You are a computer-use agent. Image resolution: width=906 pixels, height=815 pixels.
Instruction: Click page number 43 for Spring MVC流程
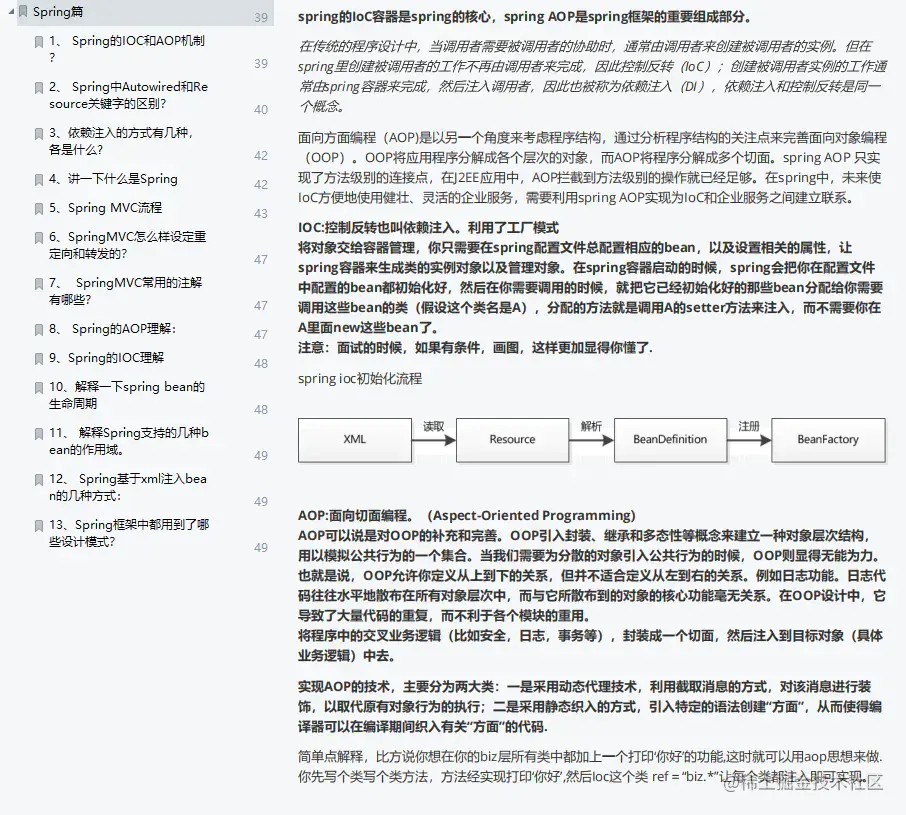click(260, 213)
